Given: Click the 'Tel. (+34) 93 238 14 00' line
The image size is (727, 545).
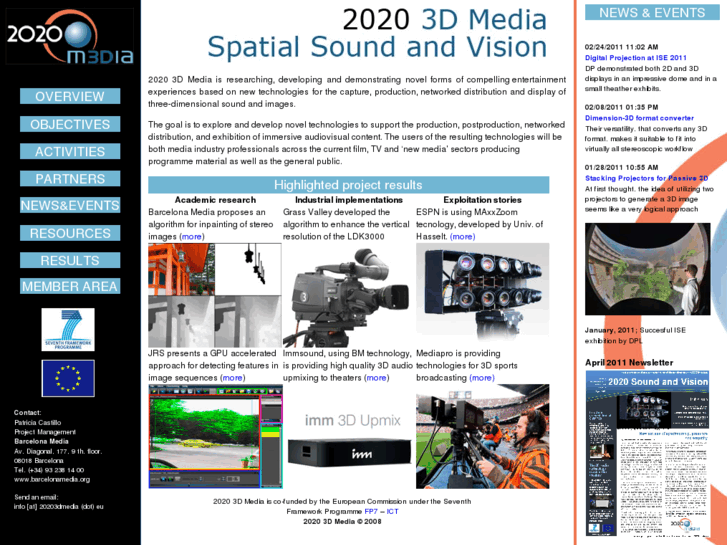Looking at the screenshot, I should coord(49,470).
